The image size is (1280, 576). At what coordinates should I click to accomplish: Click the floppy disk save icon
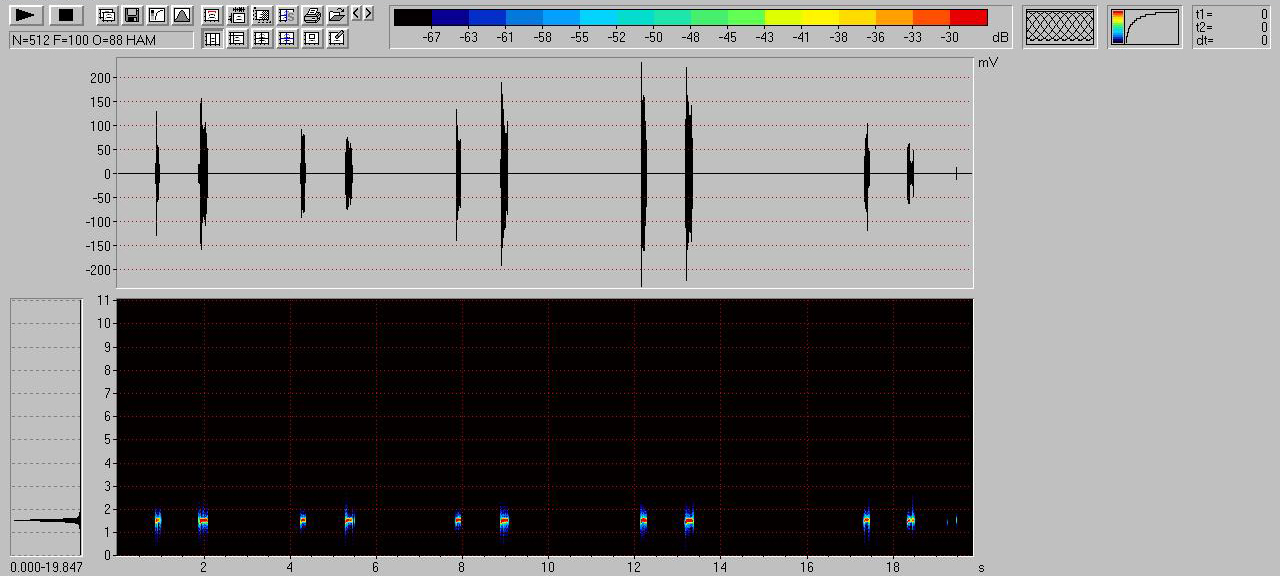131,15
